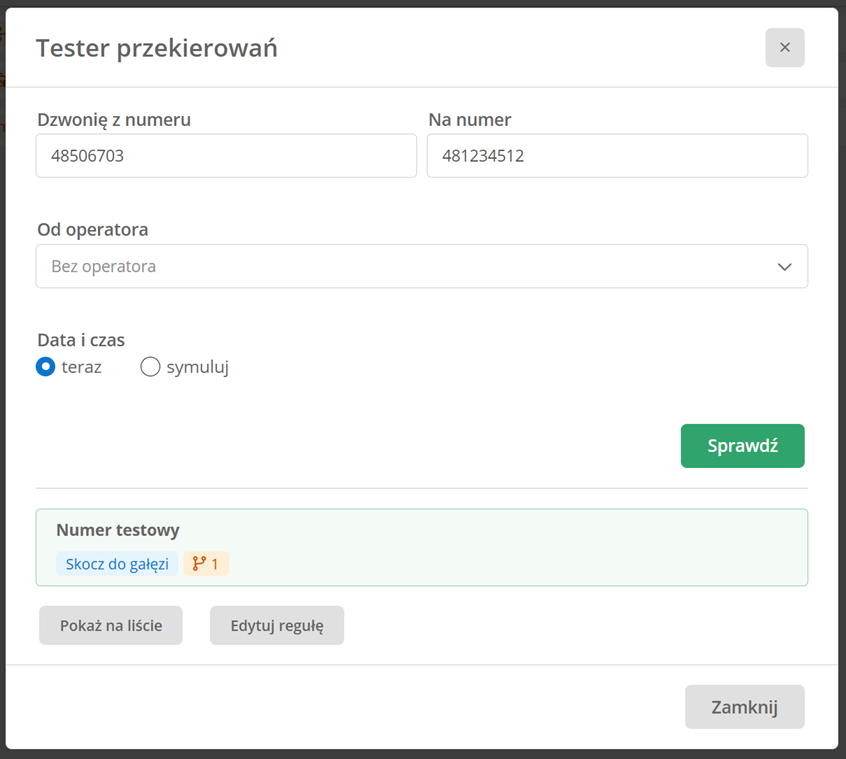846x759 pixels.
Task: Select the 'teraz' radio button
Action: tap(45, 367)
